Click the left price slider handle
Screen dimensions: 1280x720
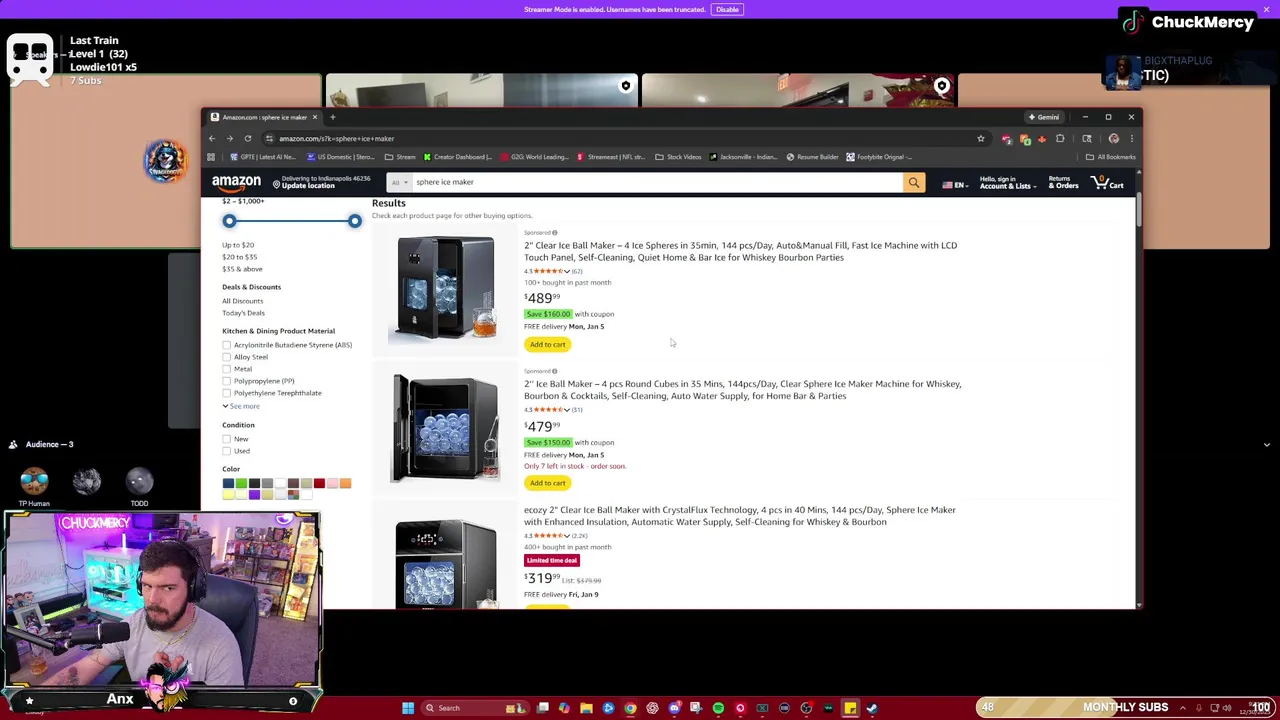coord(229,221)
